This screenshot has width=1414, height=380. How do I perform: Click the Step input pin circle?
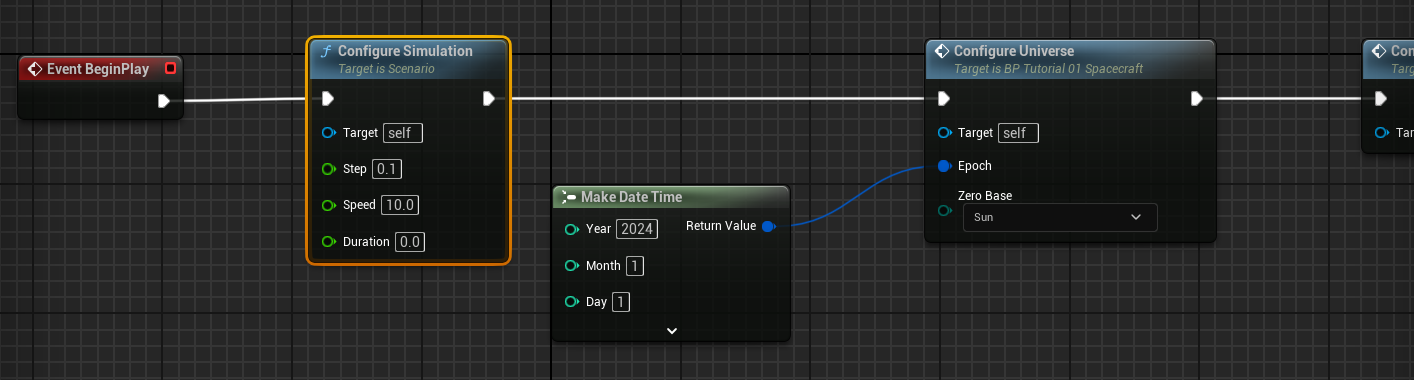point(328,169)
